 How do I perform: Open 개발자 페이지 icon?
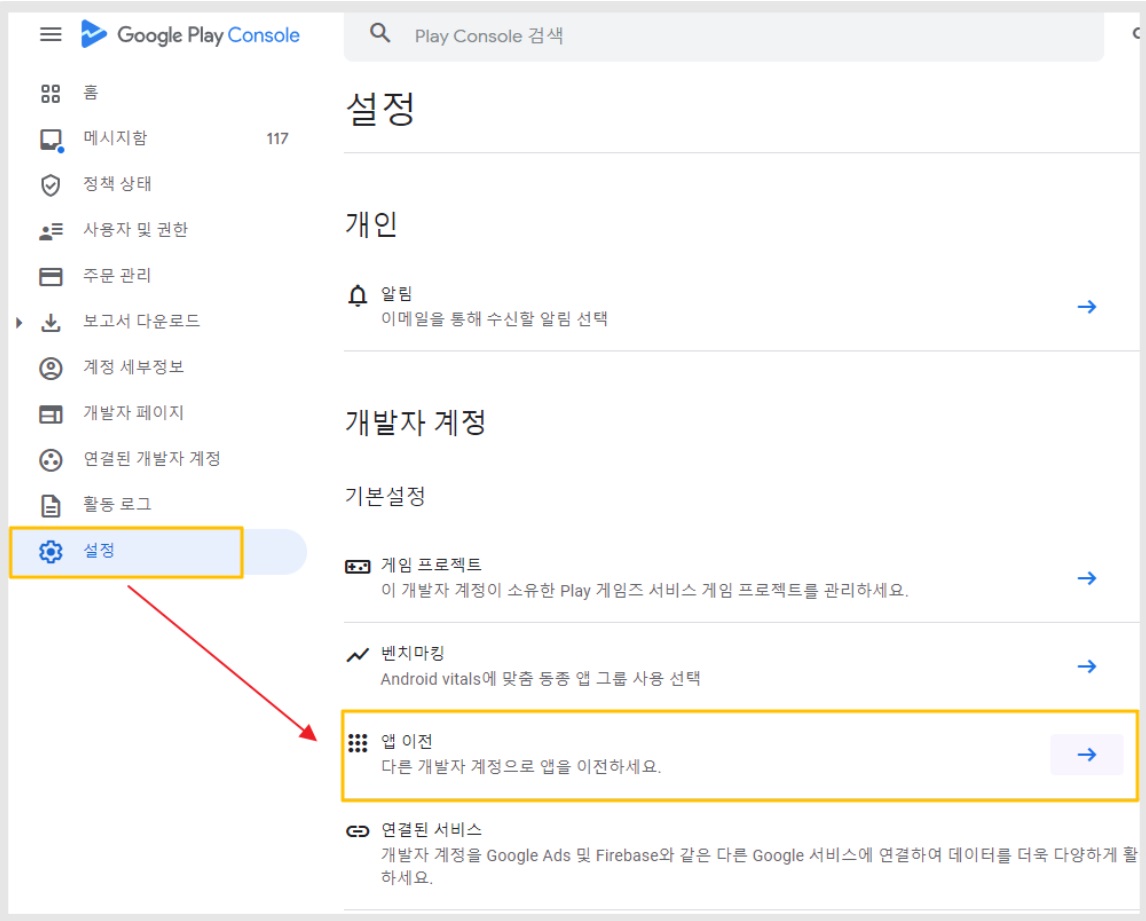coord(50,414)
